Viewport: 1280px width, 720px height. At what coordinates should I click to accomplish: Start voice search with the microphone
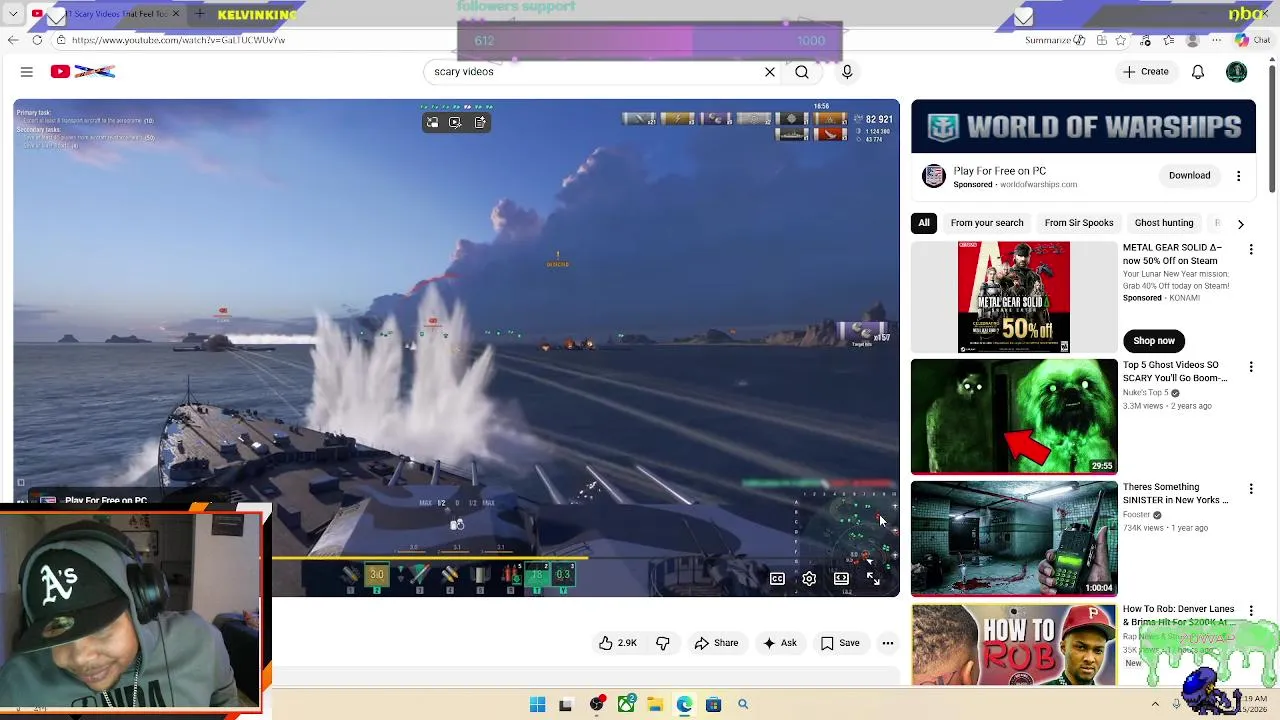click(847, 72)
